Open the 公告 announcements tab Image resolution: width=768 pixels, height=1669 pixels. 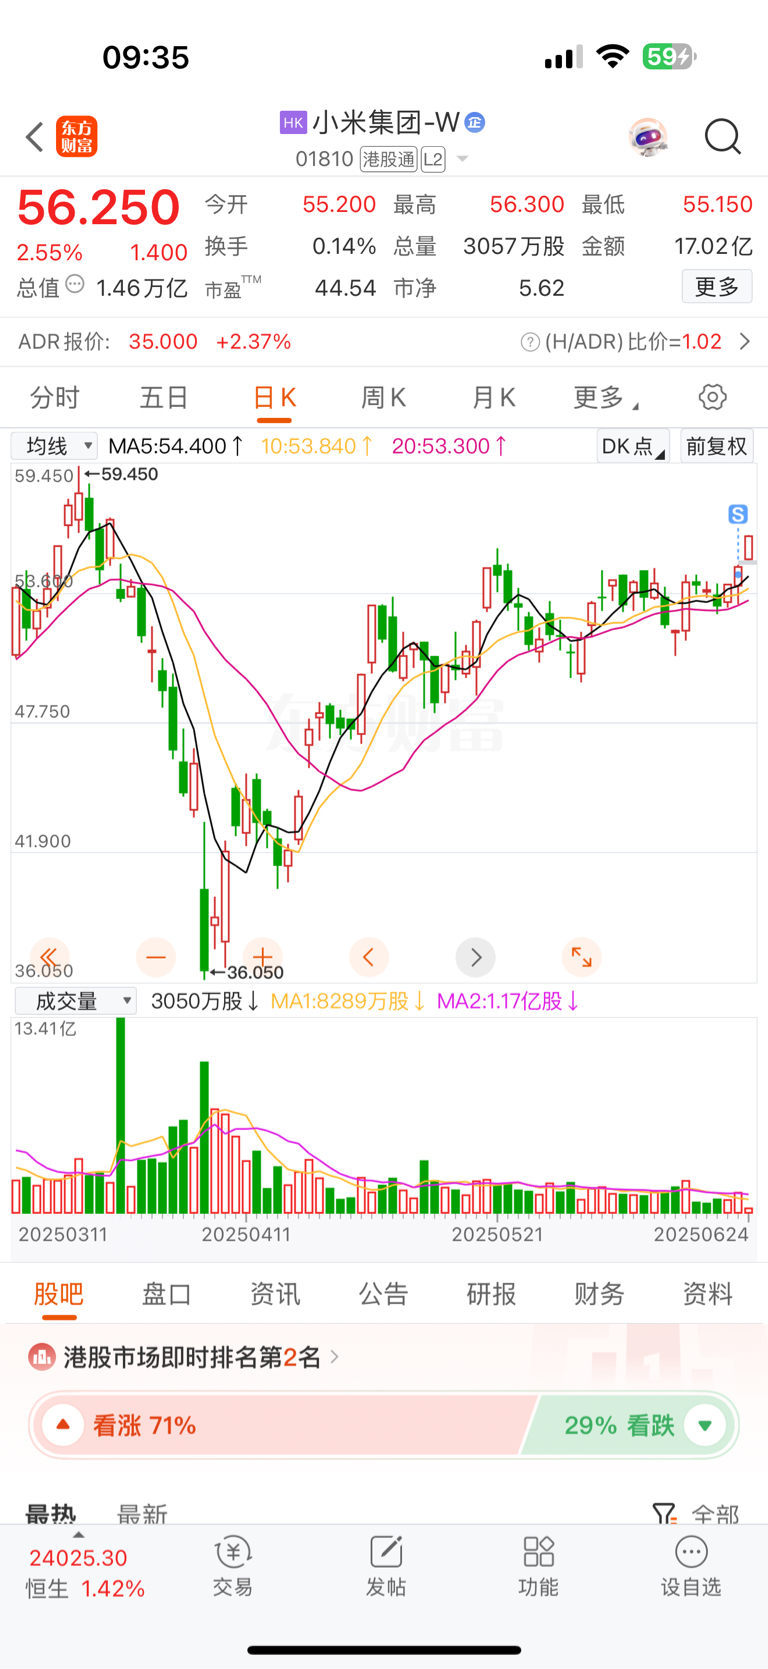[384, 1294]
